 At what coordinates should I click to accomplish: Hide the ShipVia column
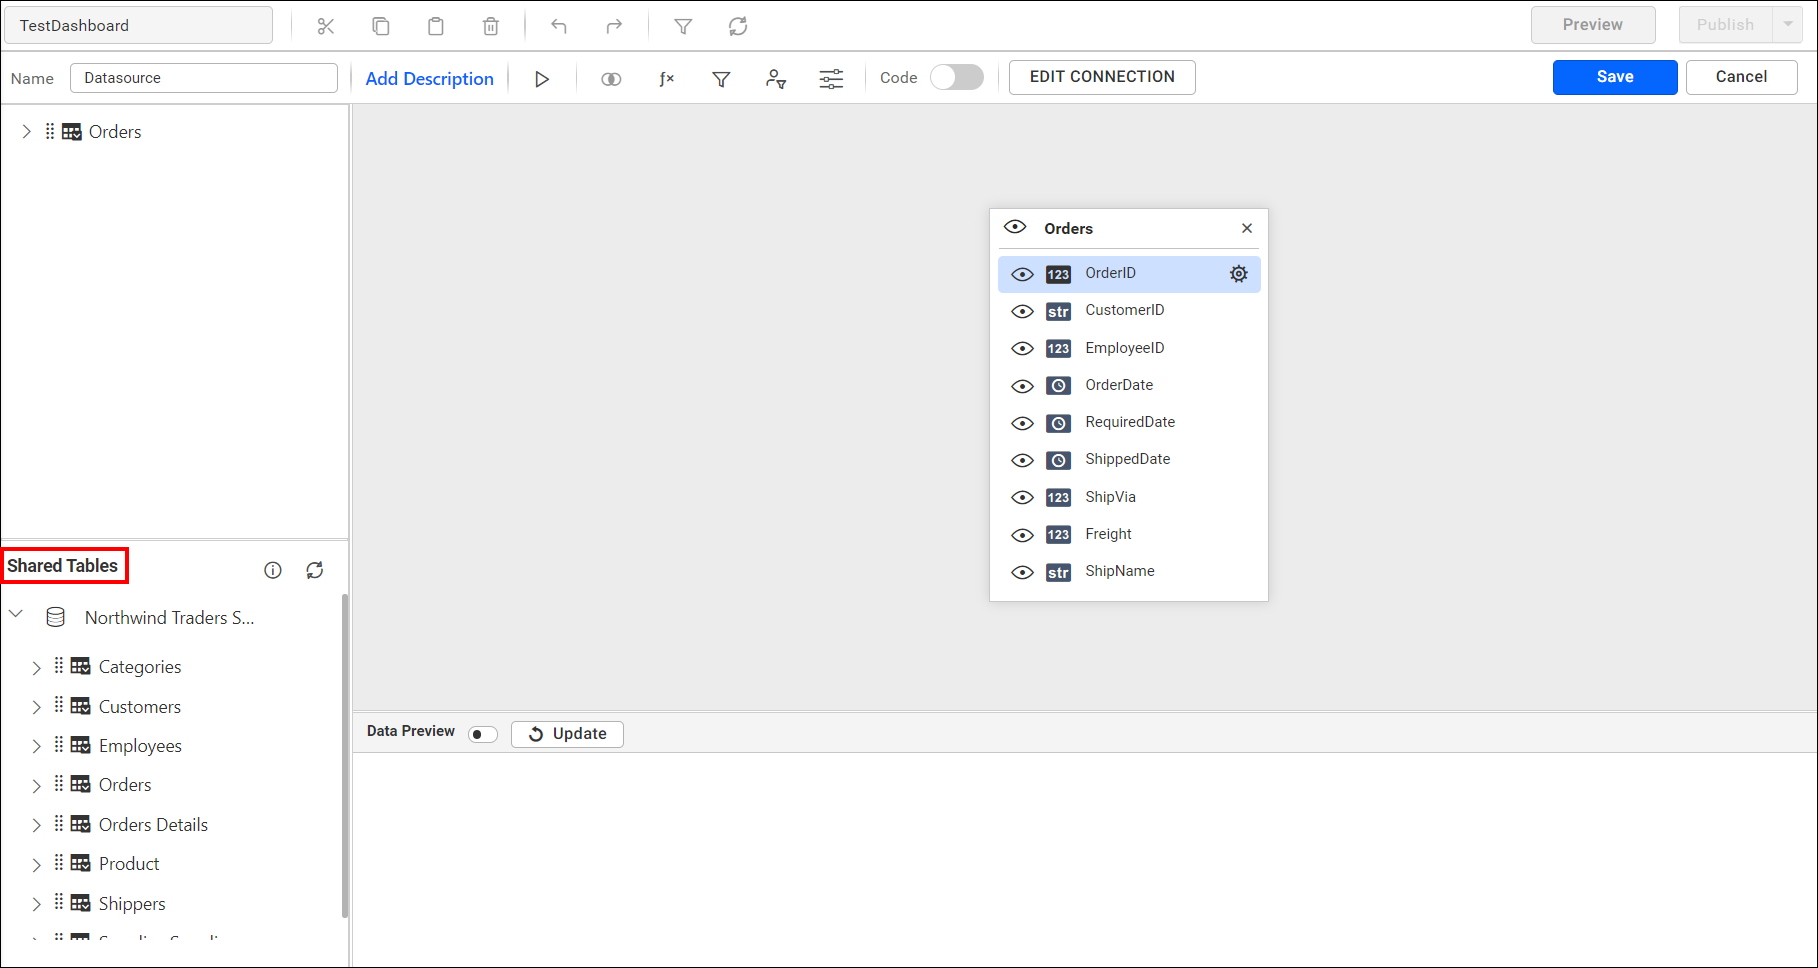pos(1022,497)
